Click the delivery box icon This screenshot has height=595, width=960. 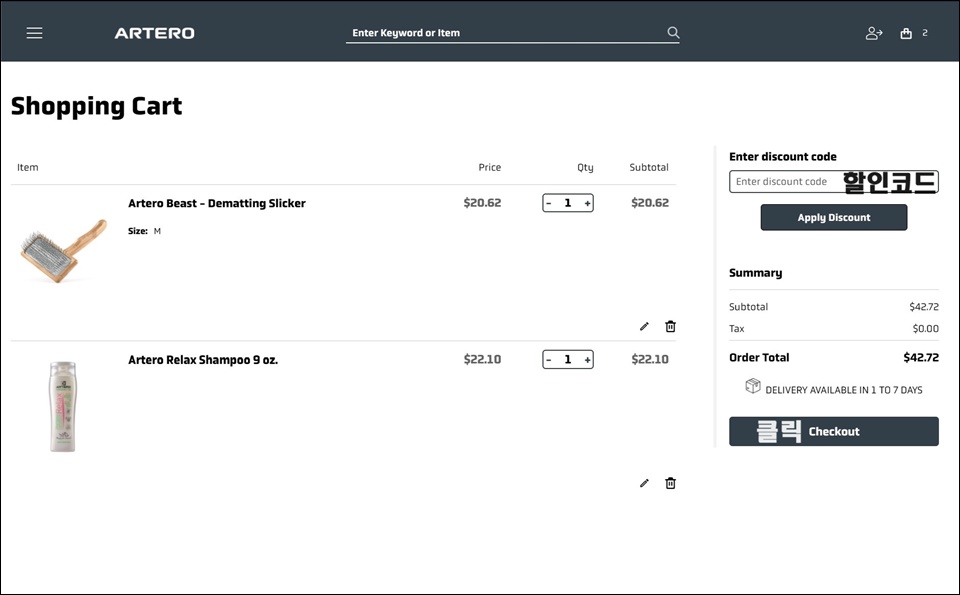tap(752, 386)
